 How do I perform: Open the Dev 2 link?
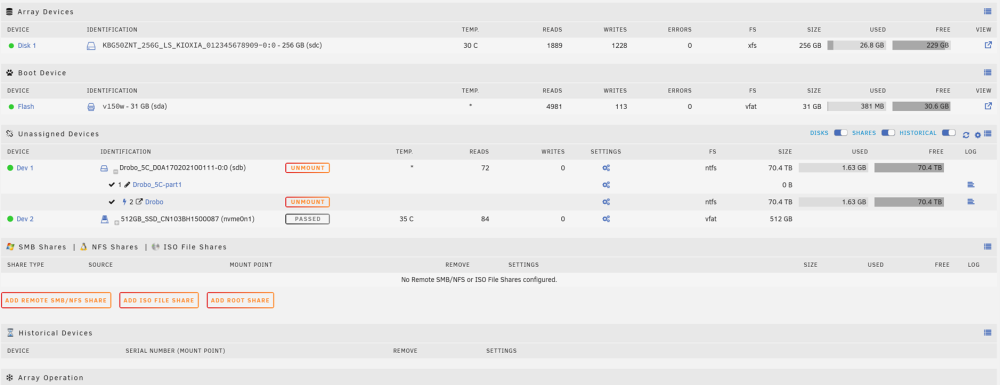pos(26,219)
